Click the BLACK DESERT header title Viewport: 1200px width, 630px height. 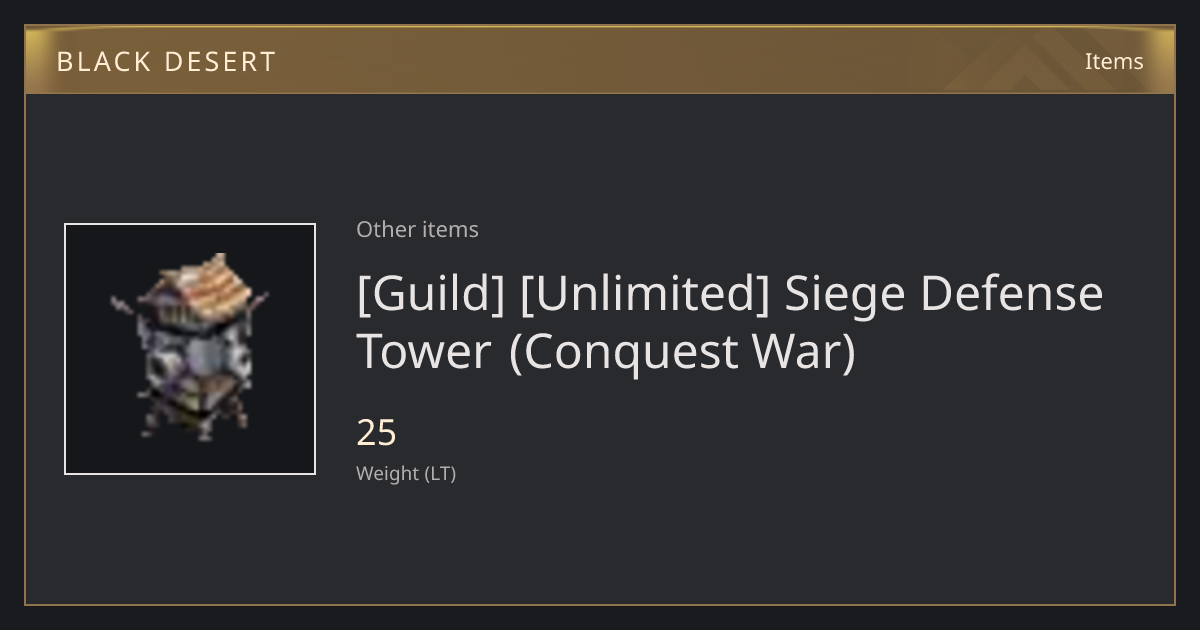pos(166,61)
